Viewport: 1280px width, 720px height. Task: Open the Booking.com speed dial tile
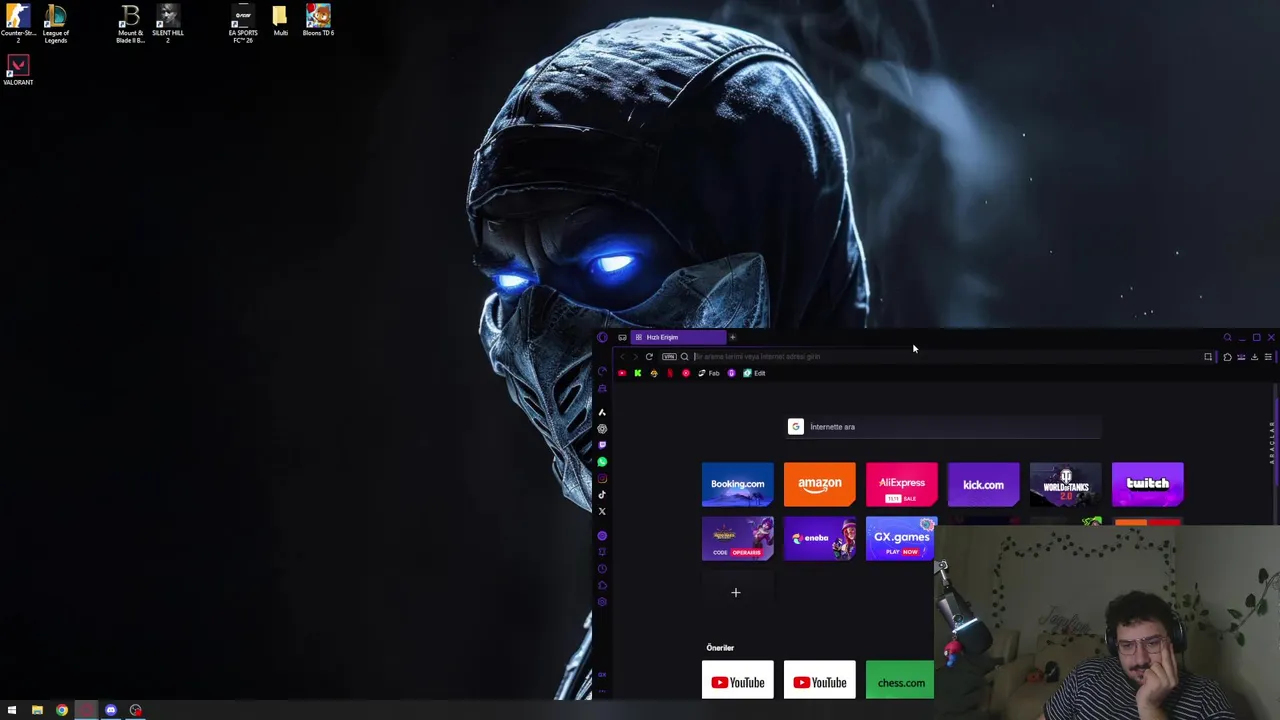click(738, 484)
